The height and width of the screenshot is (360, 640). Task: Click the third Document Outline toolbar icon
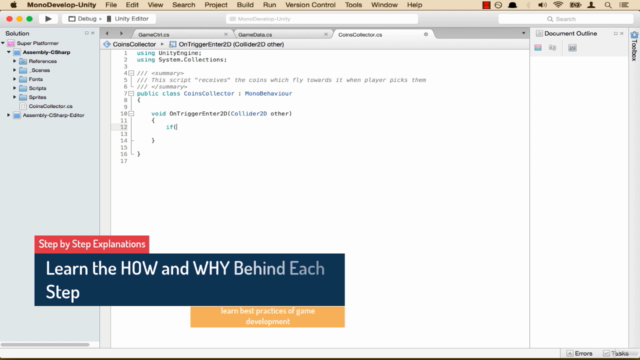572,48
